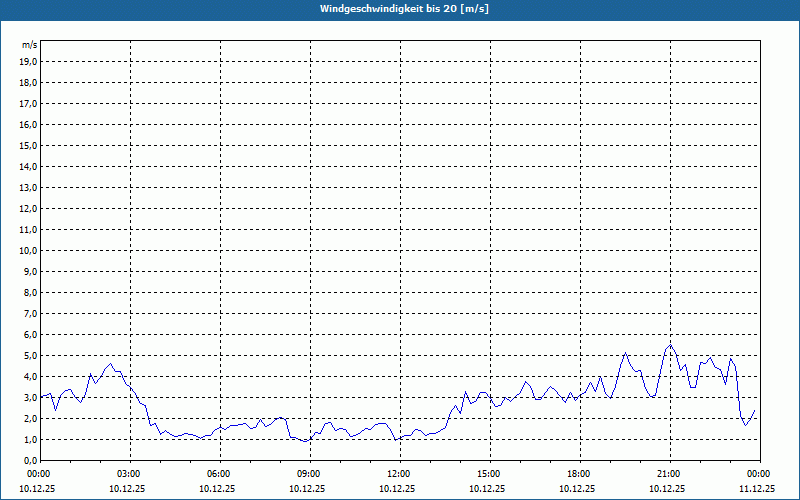Screen dimensions: 800x500
Task: Click the 21:00 time marker
Action: click(669, 474)
